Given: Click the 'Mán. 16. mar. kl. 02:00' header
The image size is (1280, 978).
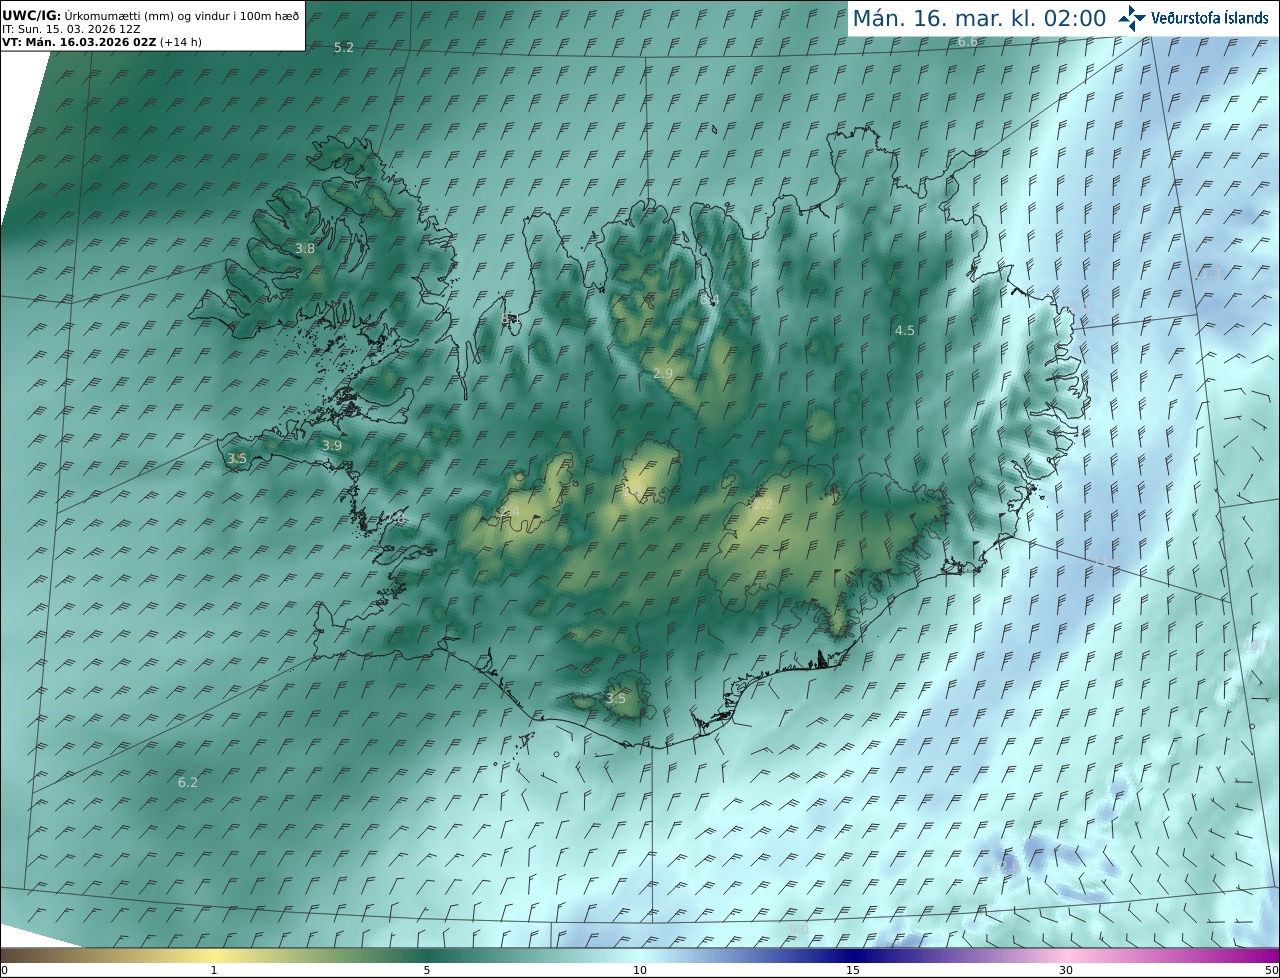Looking at the screenshot, I should [979, 18].
